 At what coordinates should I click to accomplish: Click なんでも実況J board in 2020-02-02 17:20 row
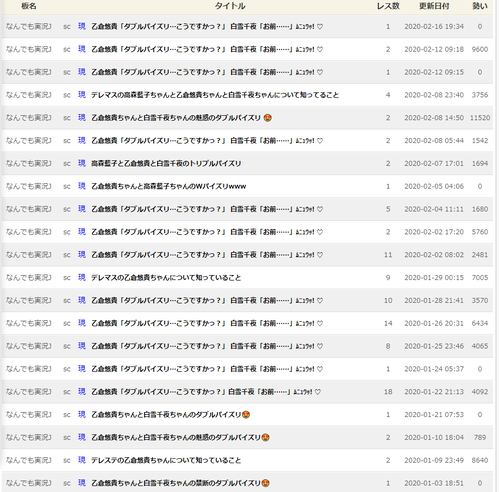tap(29, 232)
